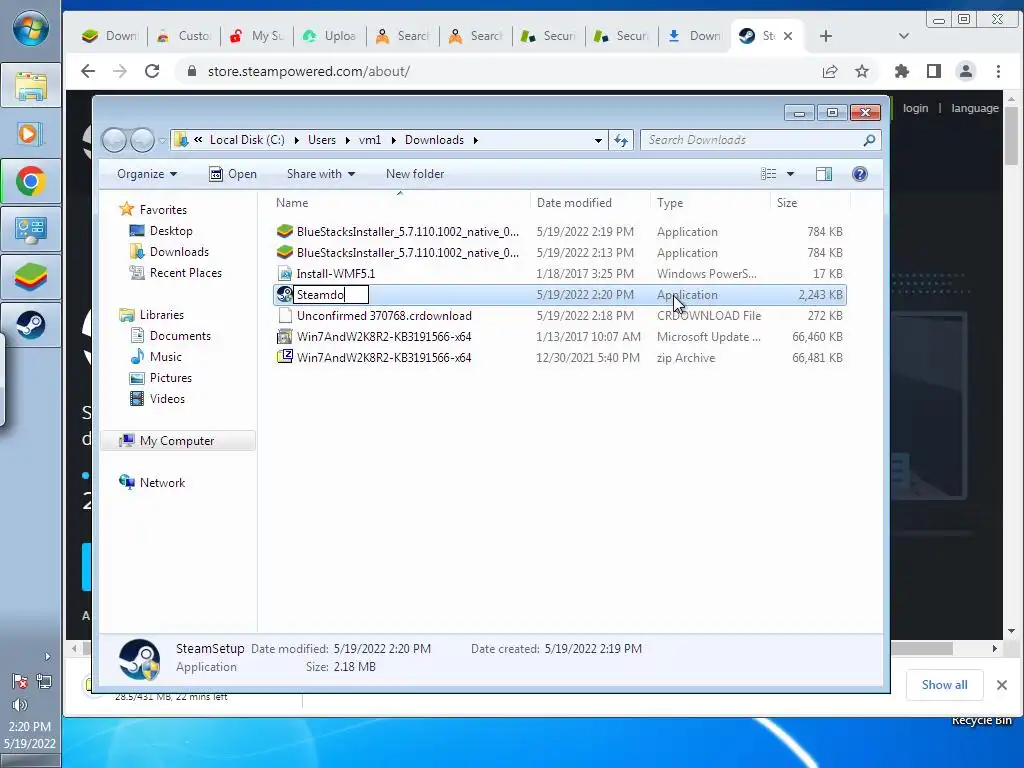The width and height of the screenshot is (1024, 768).
Task: Expand the Organize menu
Action: pos(147,174)
